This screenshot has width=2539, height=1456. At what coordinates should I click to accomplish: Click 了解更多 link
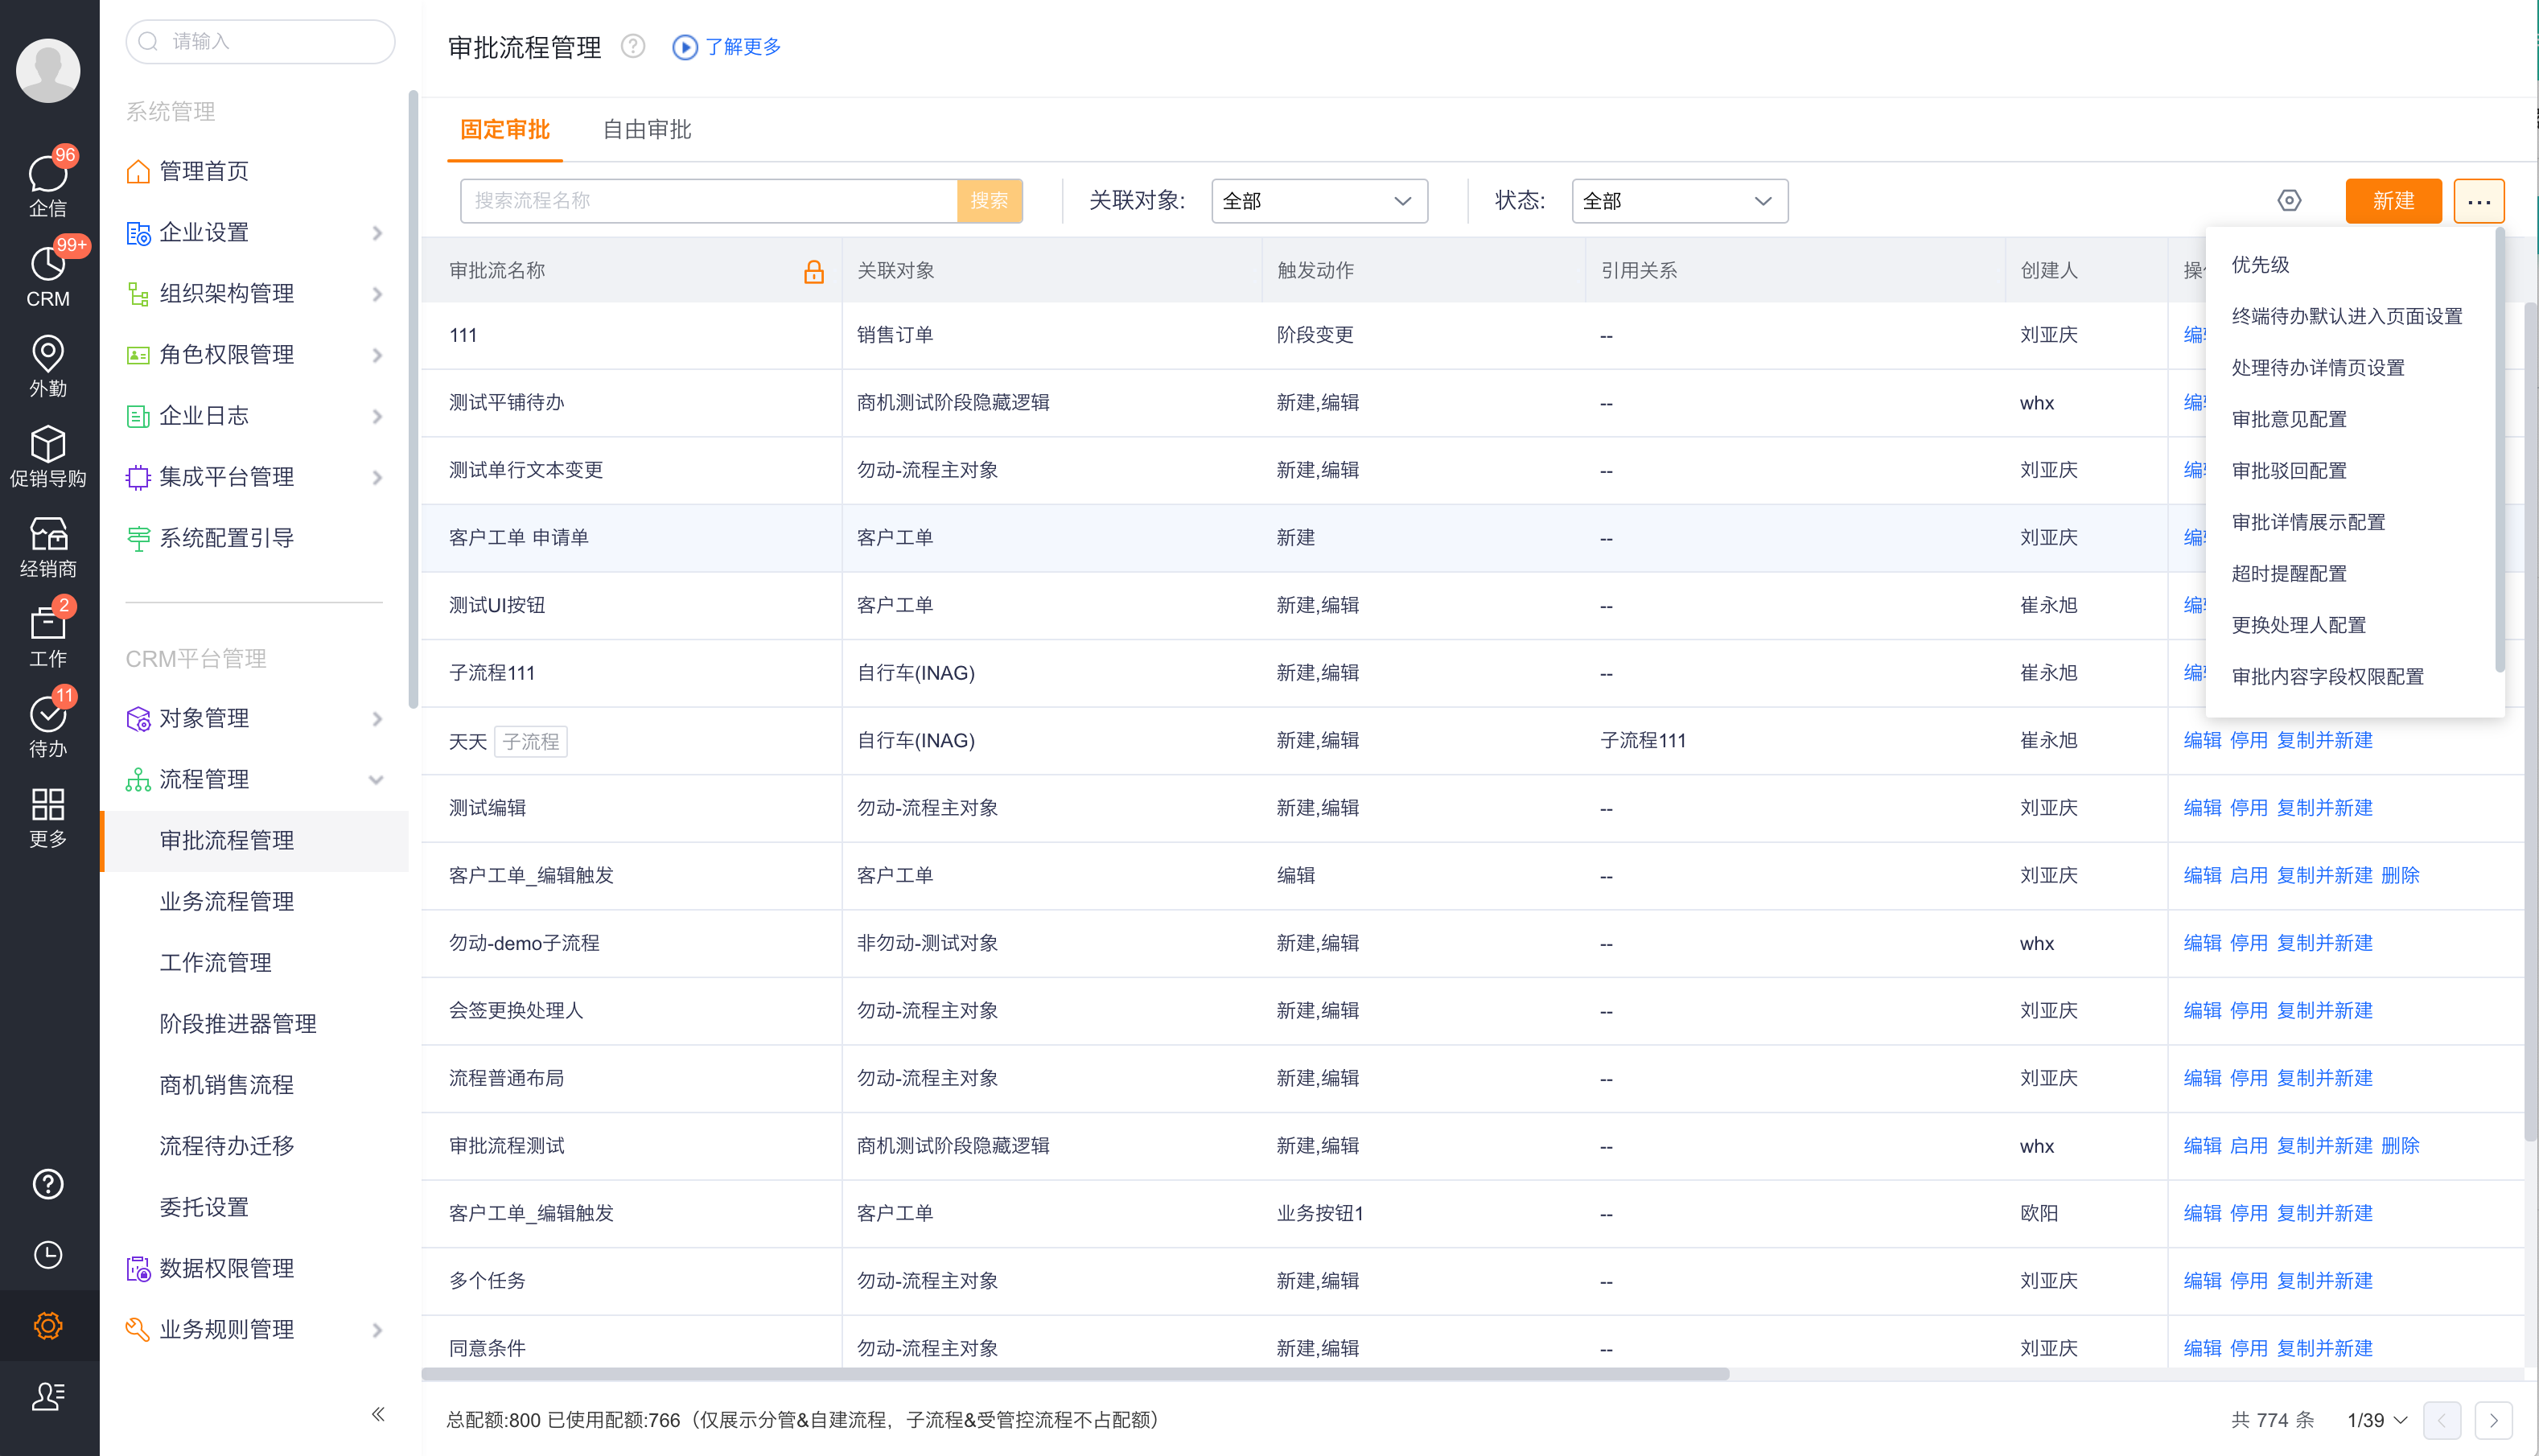(x=743, y=47)
